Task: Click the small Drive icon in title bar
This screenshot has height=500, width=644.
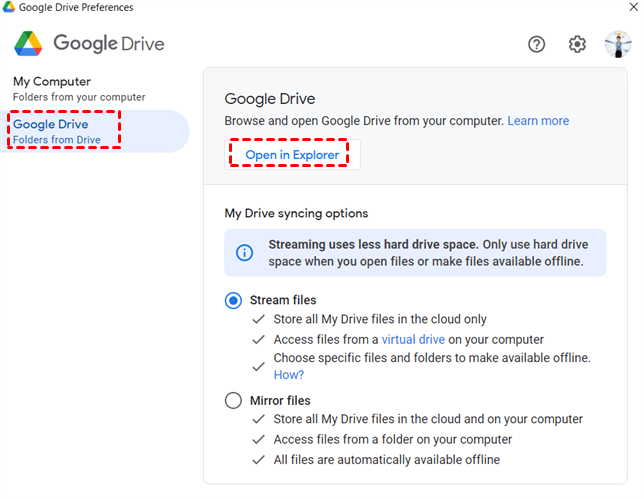Action: (8, 8)
